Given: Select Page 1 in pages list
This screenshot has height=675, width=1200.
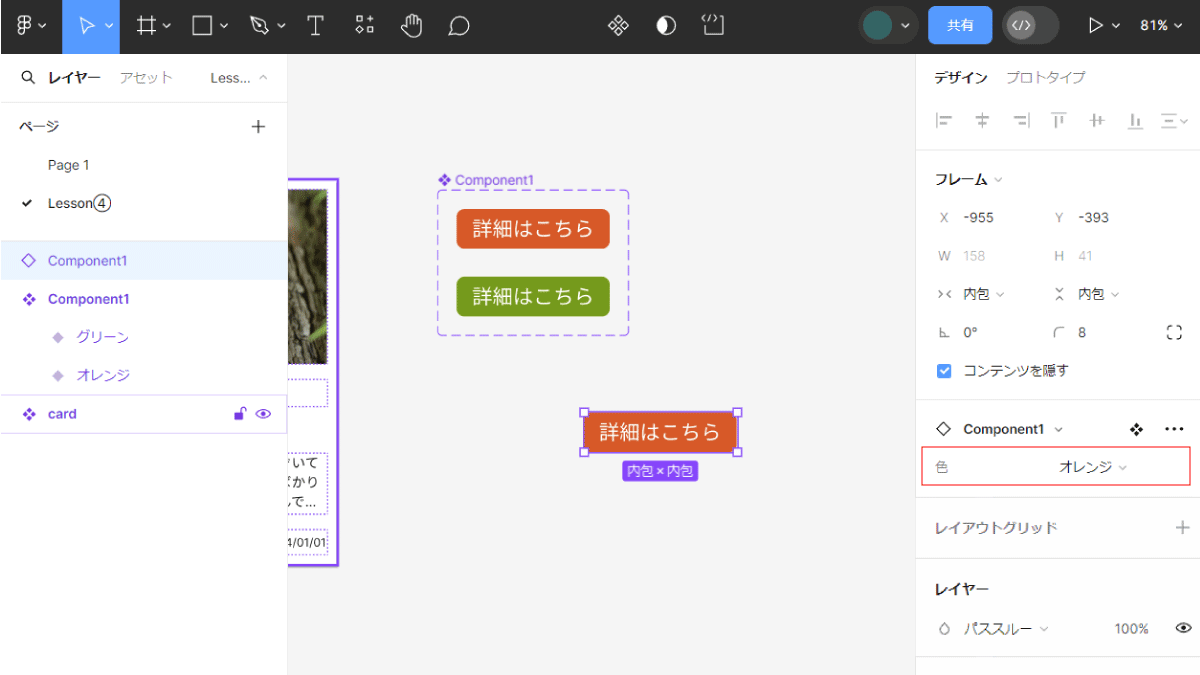Looking at the screenshot, I should click(69, 165).
